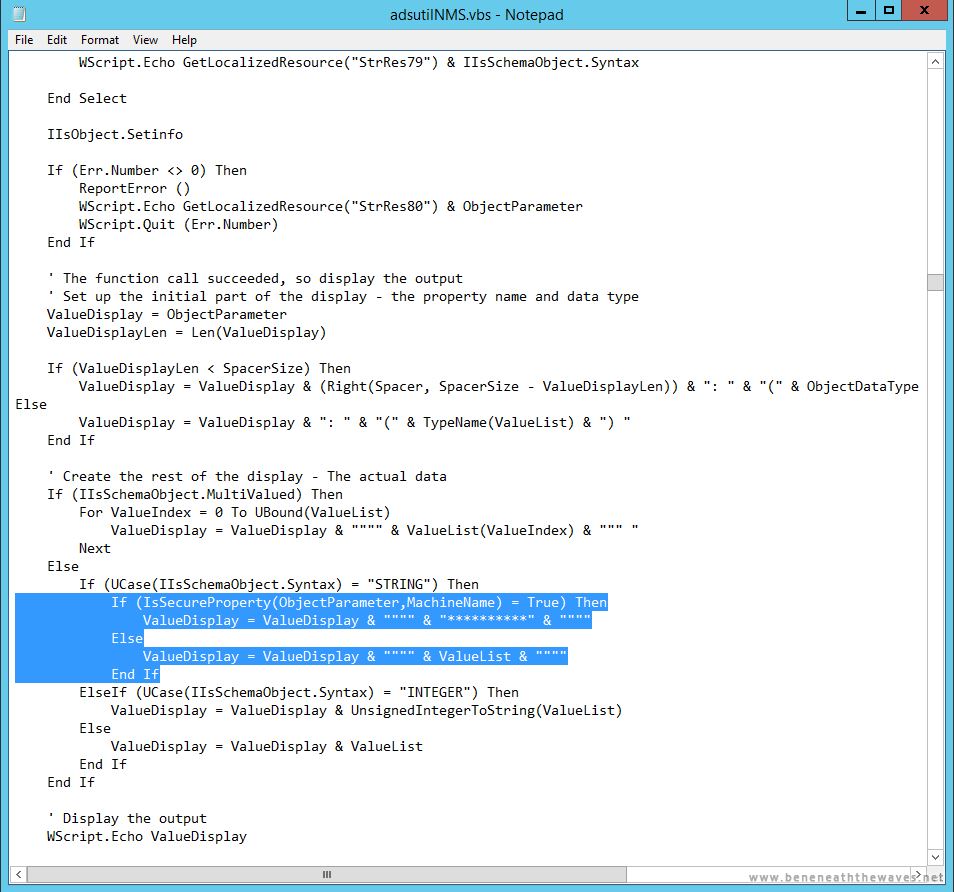Close the adsutilNMS.vbs Notepad window
954x892 pixels.
coord(924,11)
